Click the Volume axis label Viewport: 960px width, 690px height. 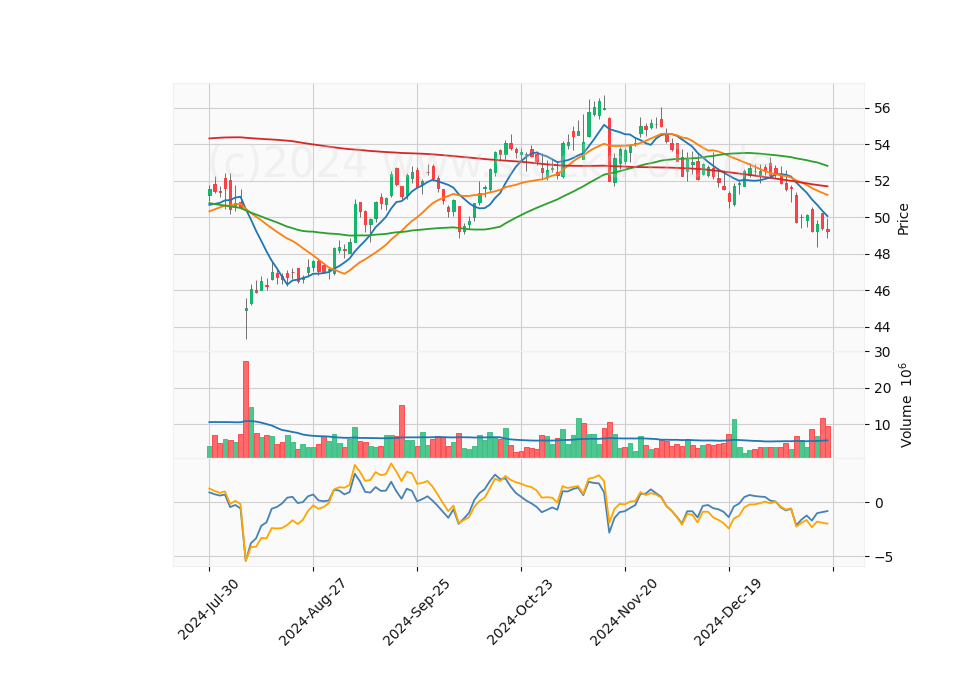(905, 405)
